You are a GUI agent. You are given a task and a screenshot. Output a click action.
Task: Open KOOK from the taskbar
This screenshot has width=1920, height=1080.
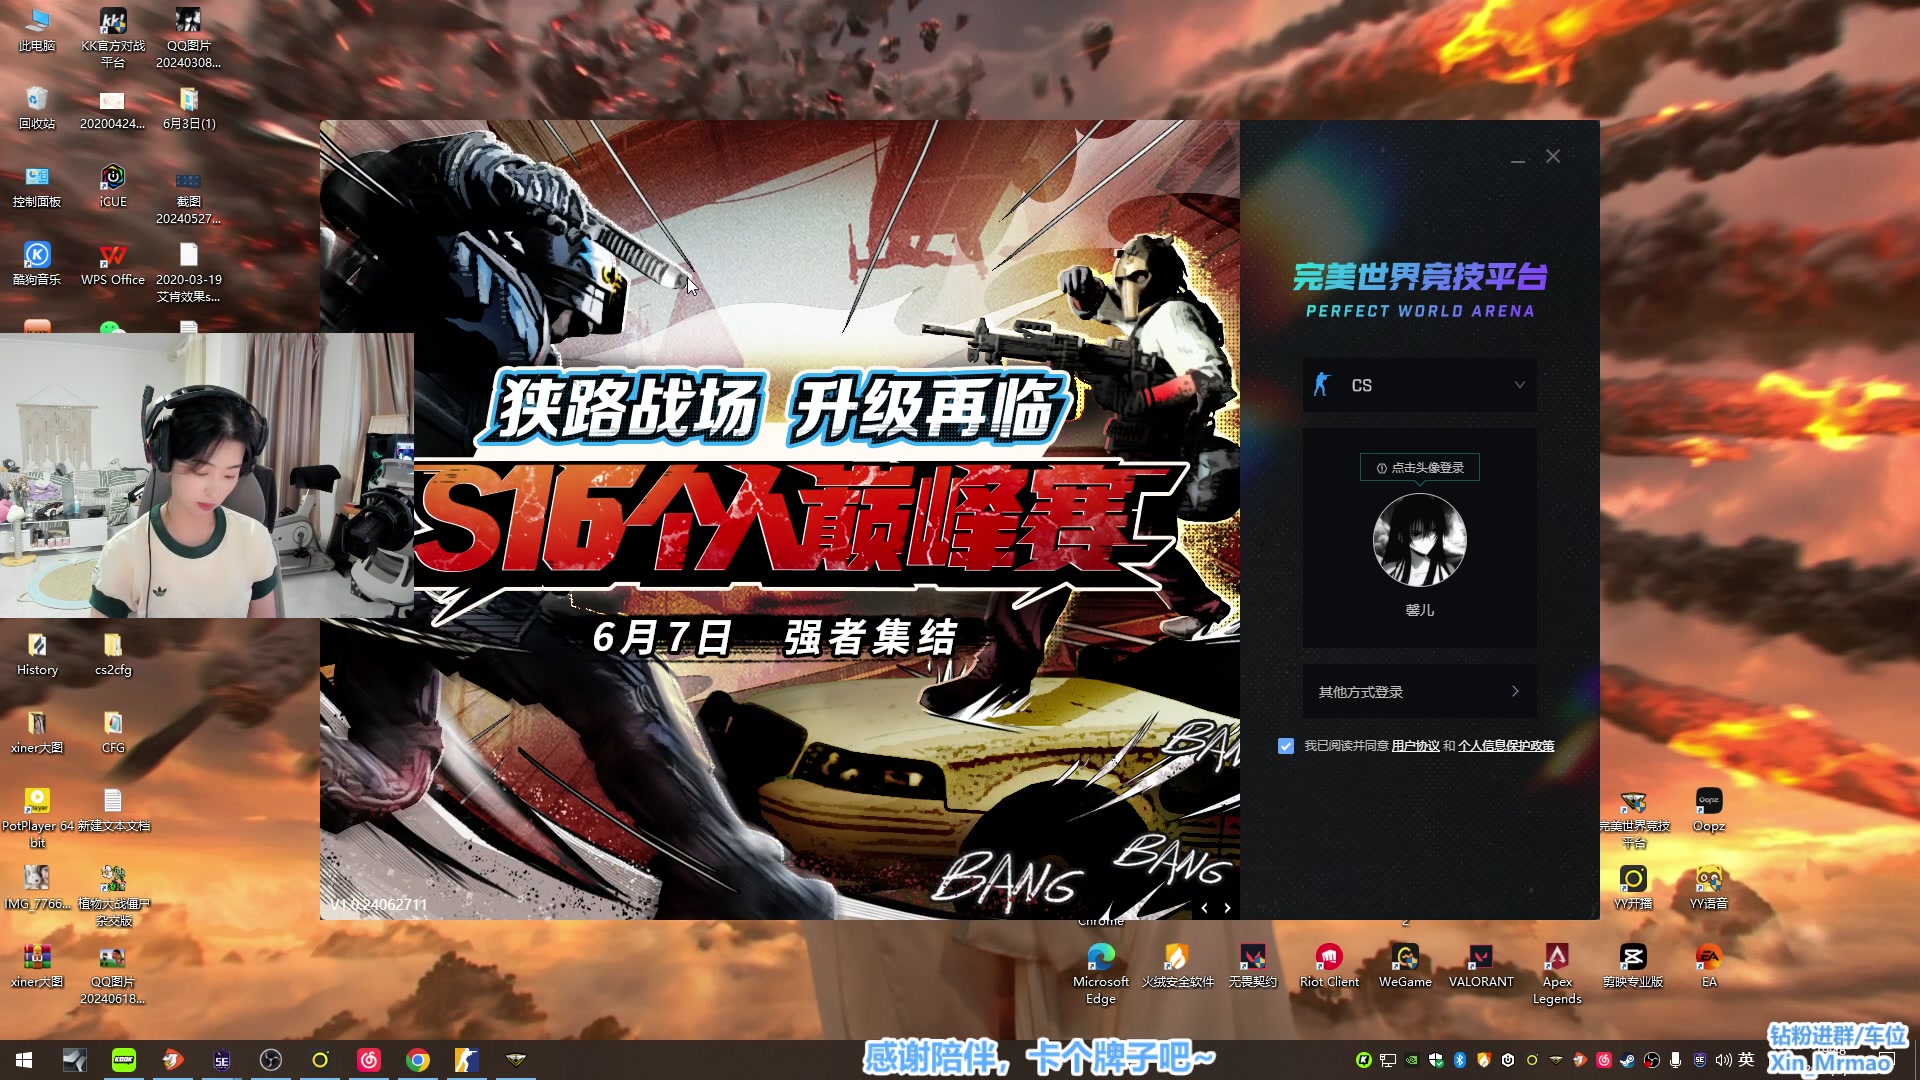coord(123,1060)
